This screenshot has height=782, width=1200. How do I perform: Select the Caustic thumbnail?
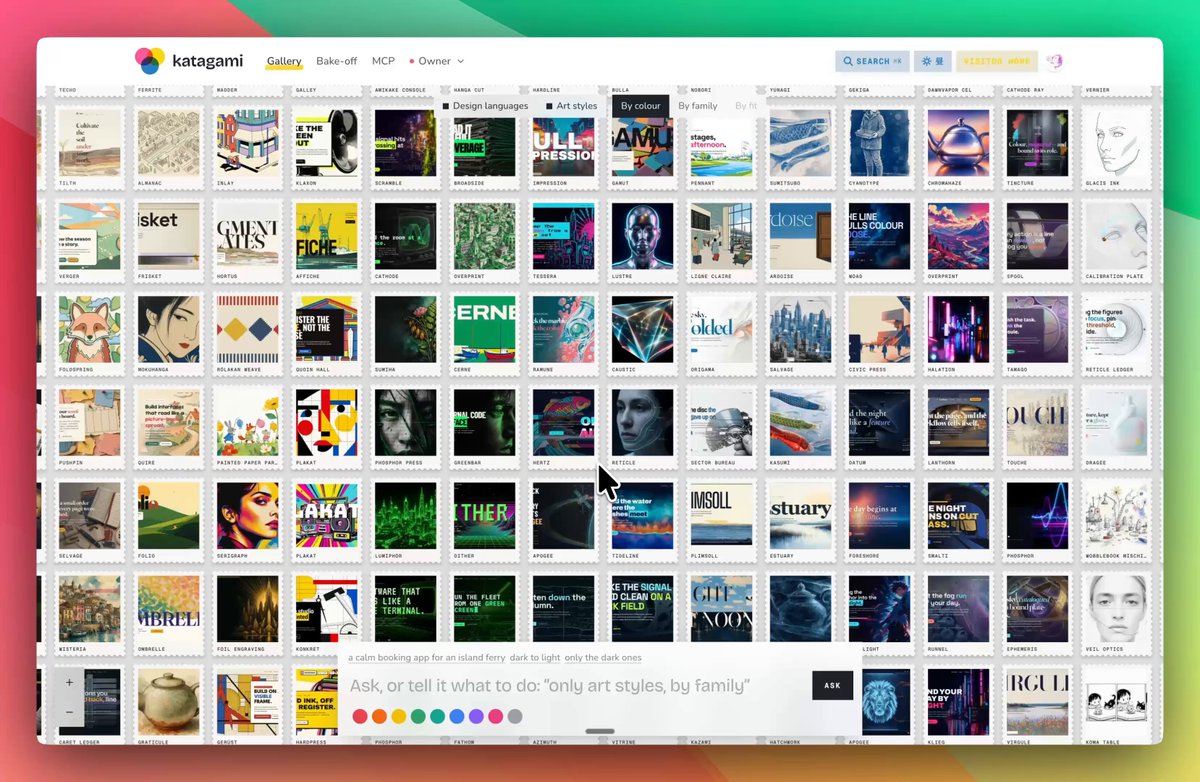(x=643, y=329)
